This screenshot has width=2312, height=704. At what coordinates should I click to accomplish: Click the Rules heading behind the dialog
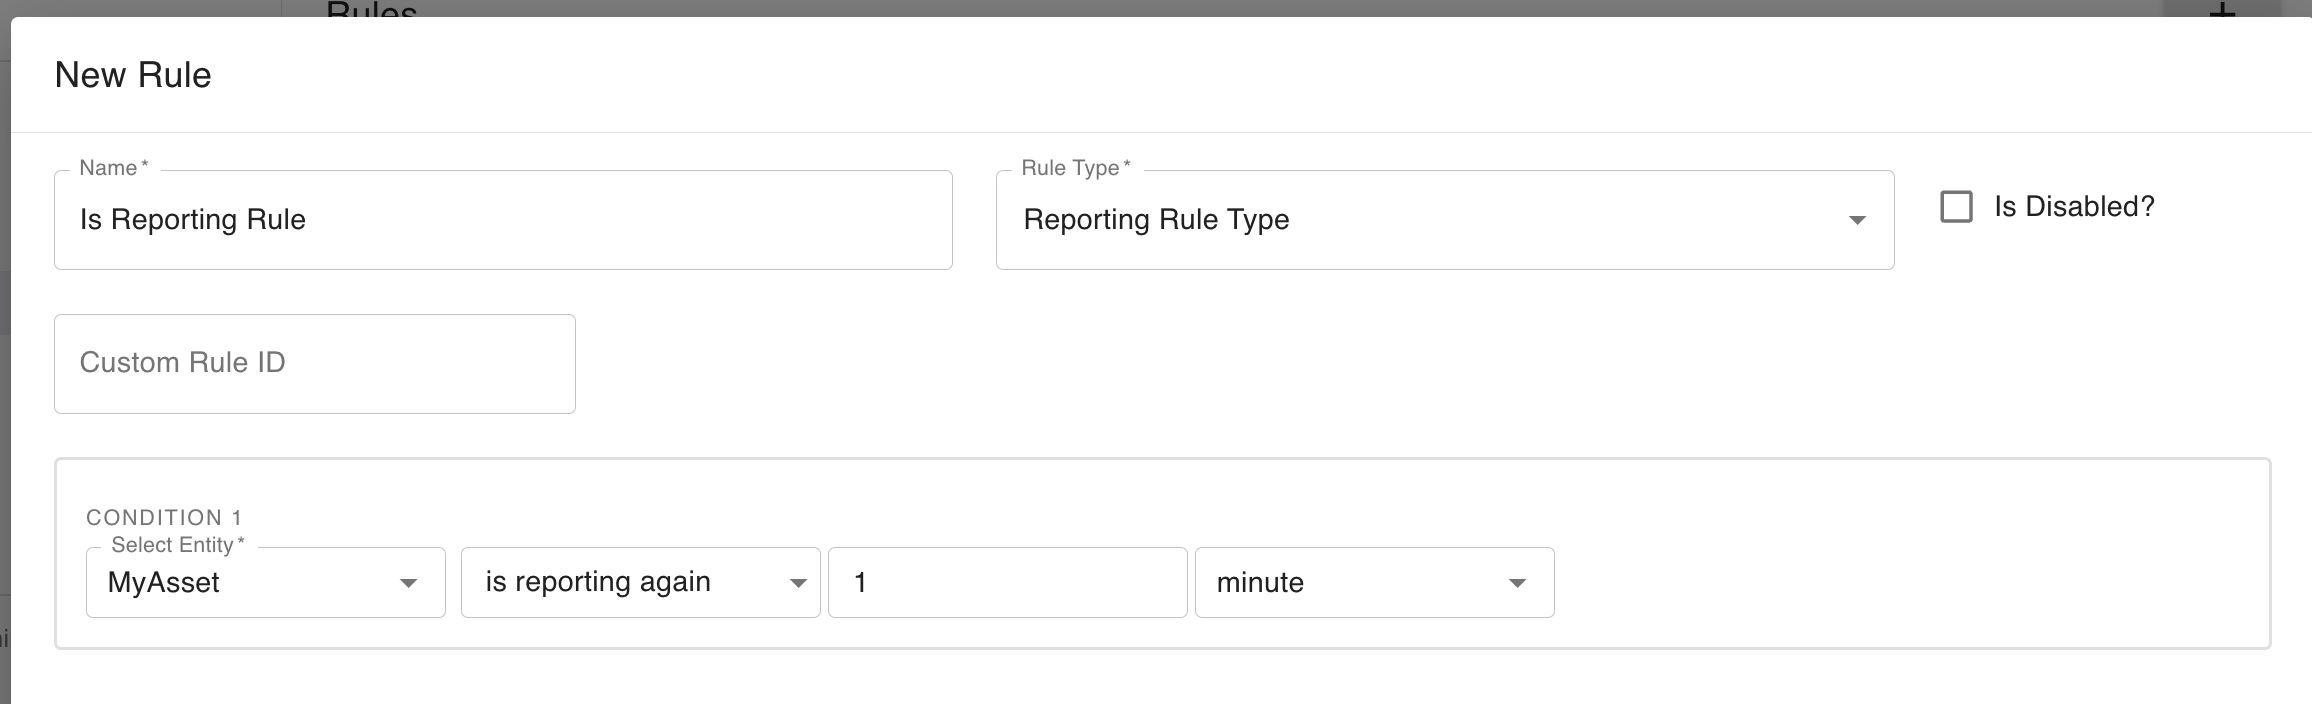pyautogui.click(x=371, y=9)
